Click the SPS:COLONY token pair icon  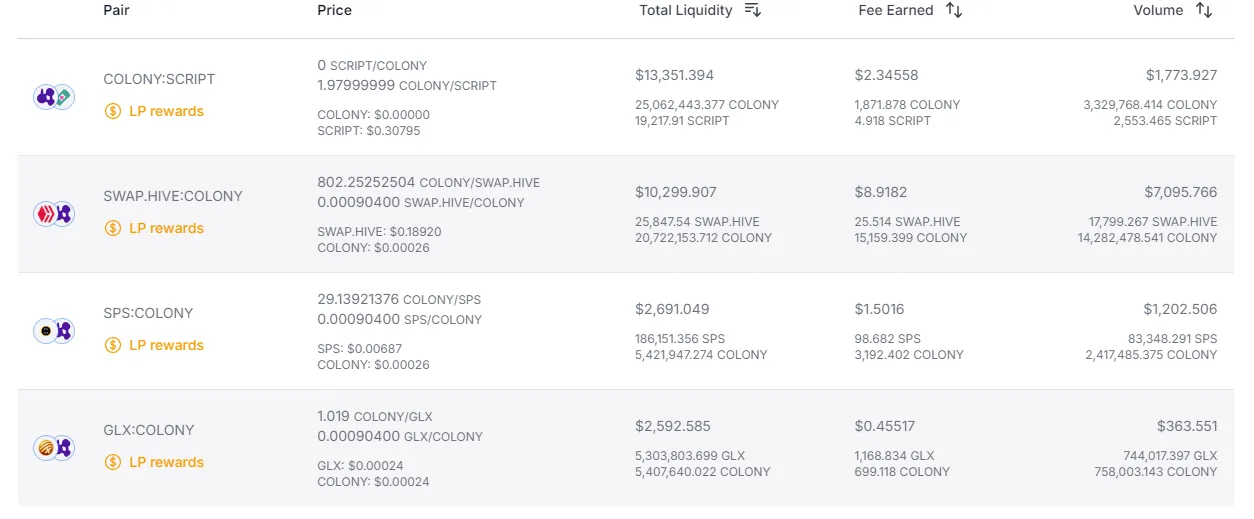coord(54,331)
